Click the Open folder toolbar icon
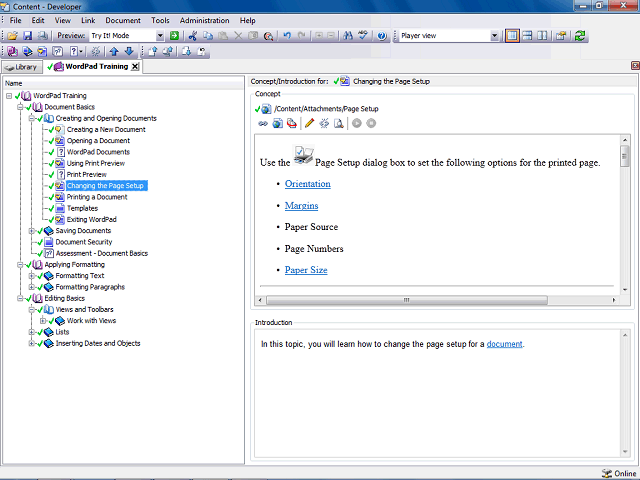The height and width of the screenshot is (480, 640). click(13, 36)
